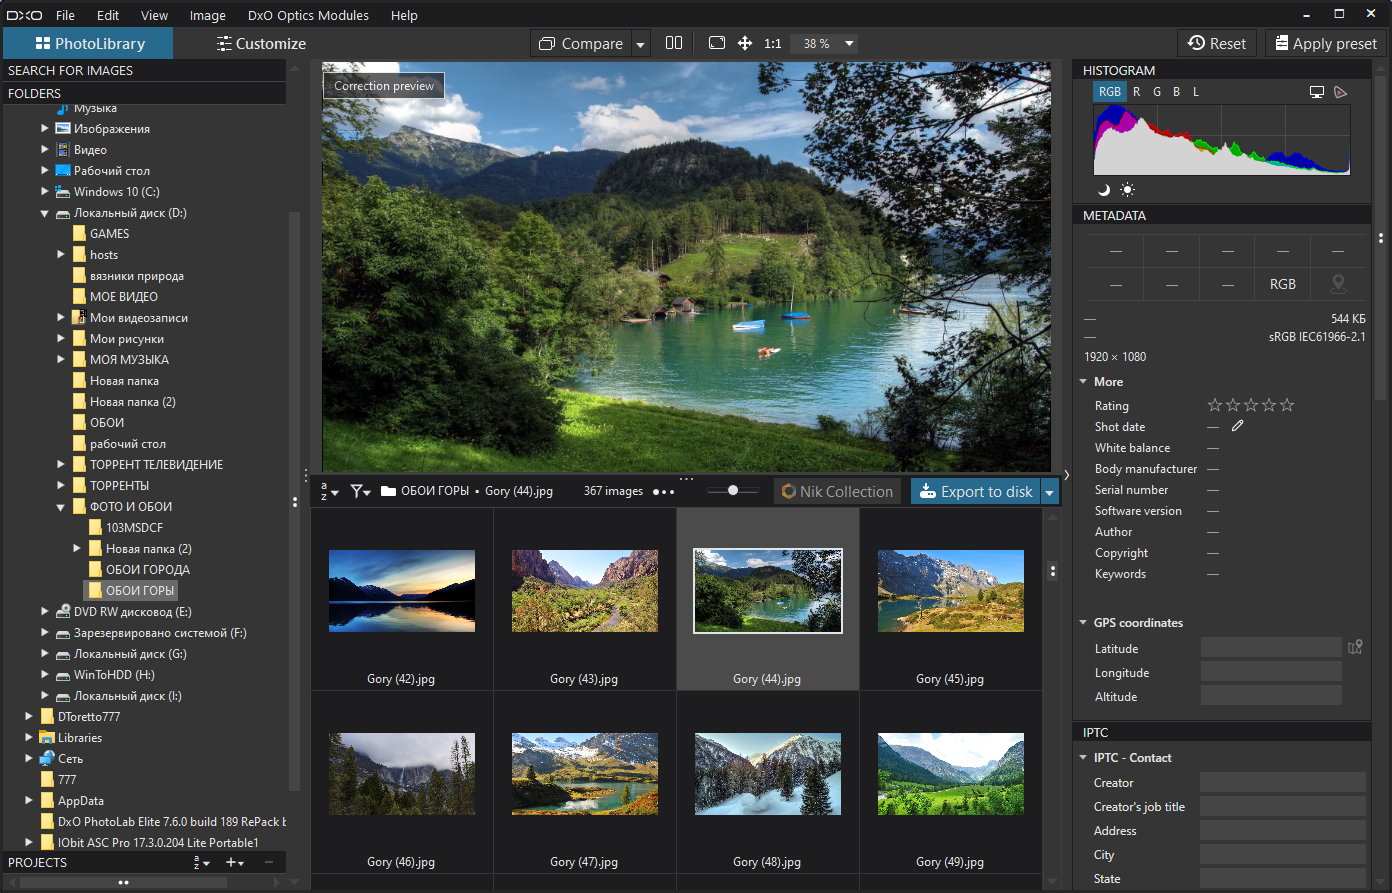The height and width of the screenshot is (893, 1392).
Task: Toggle the highlight clipping sun icon
Action: (x=1128, y=189)
